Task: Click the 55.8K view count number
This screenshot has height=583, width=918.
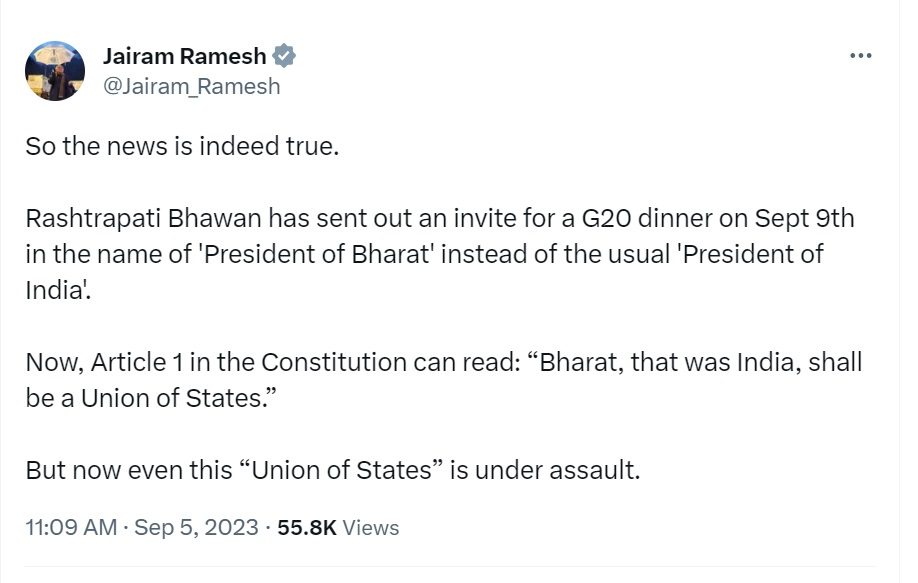Action: pos(306,527)
